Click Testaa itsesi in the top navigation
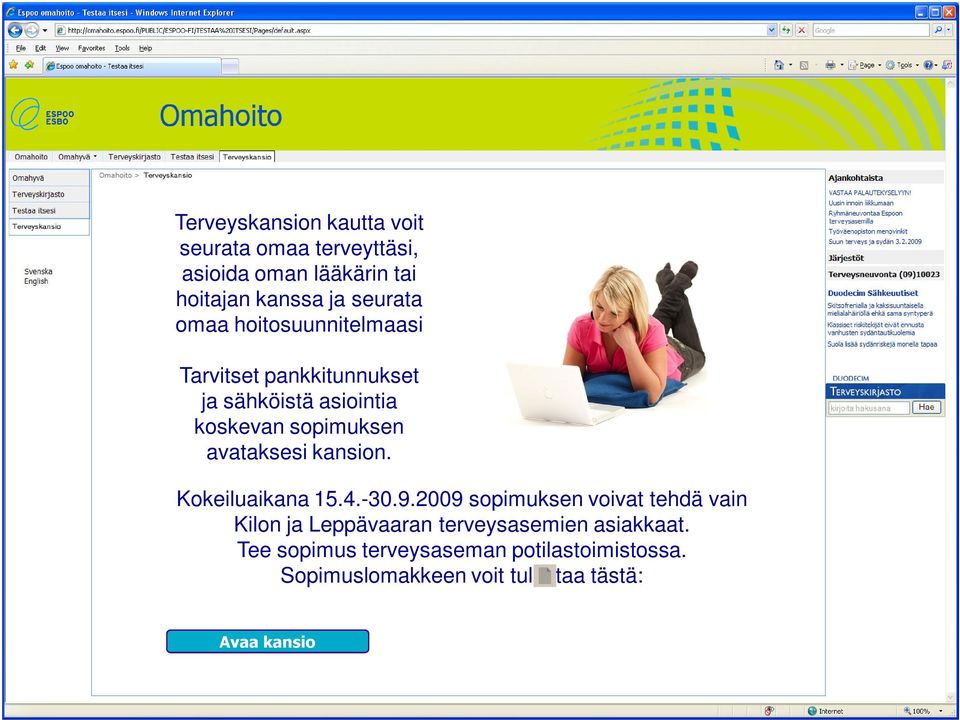Screen dimensions: 960x720 [x=192, y=157]
